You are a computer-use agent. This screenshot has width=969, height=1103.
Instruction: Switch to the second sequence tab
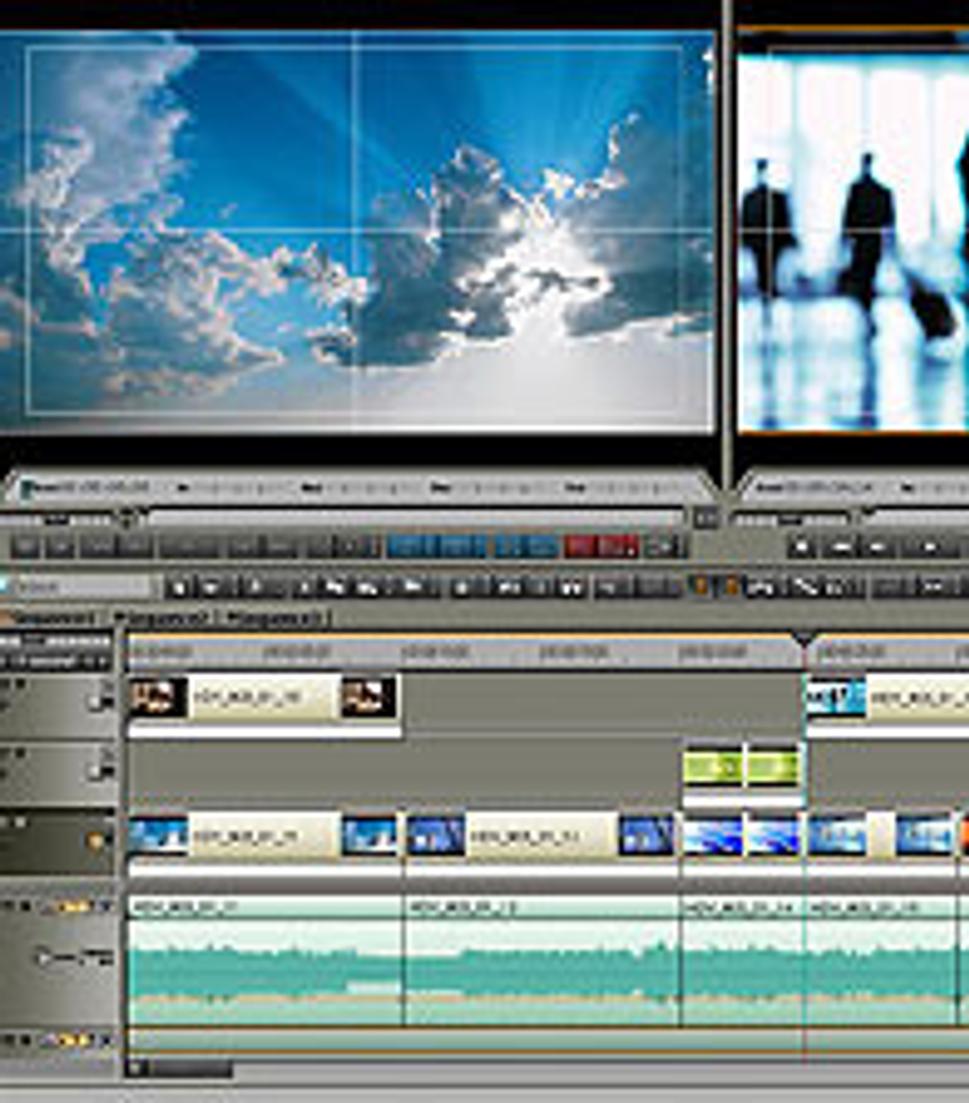tap(162, 618)
